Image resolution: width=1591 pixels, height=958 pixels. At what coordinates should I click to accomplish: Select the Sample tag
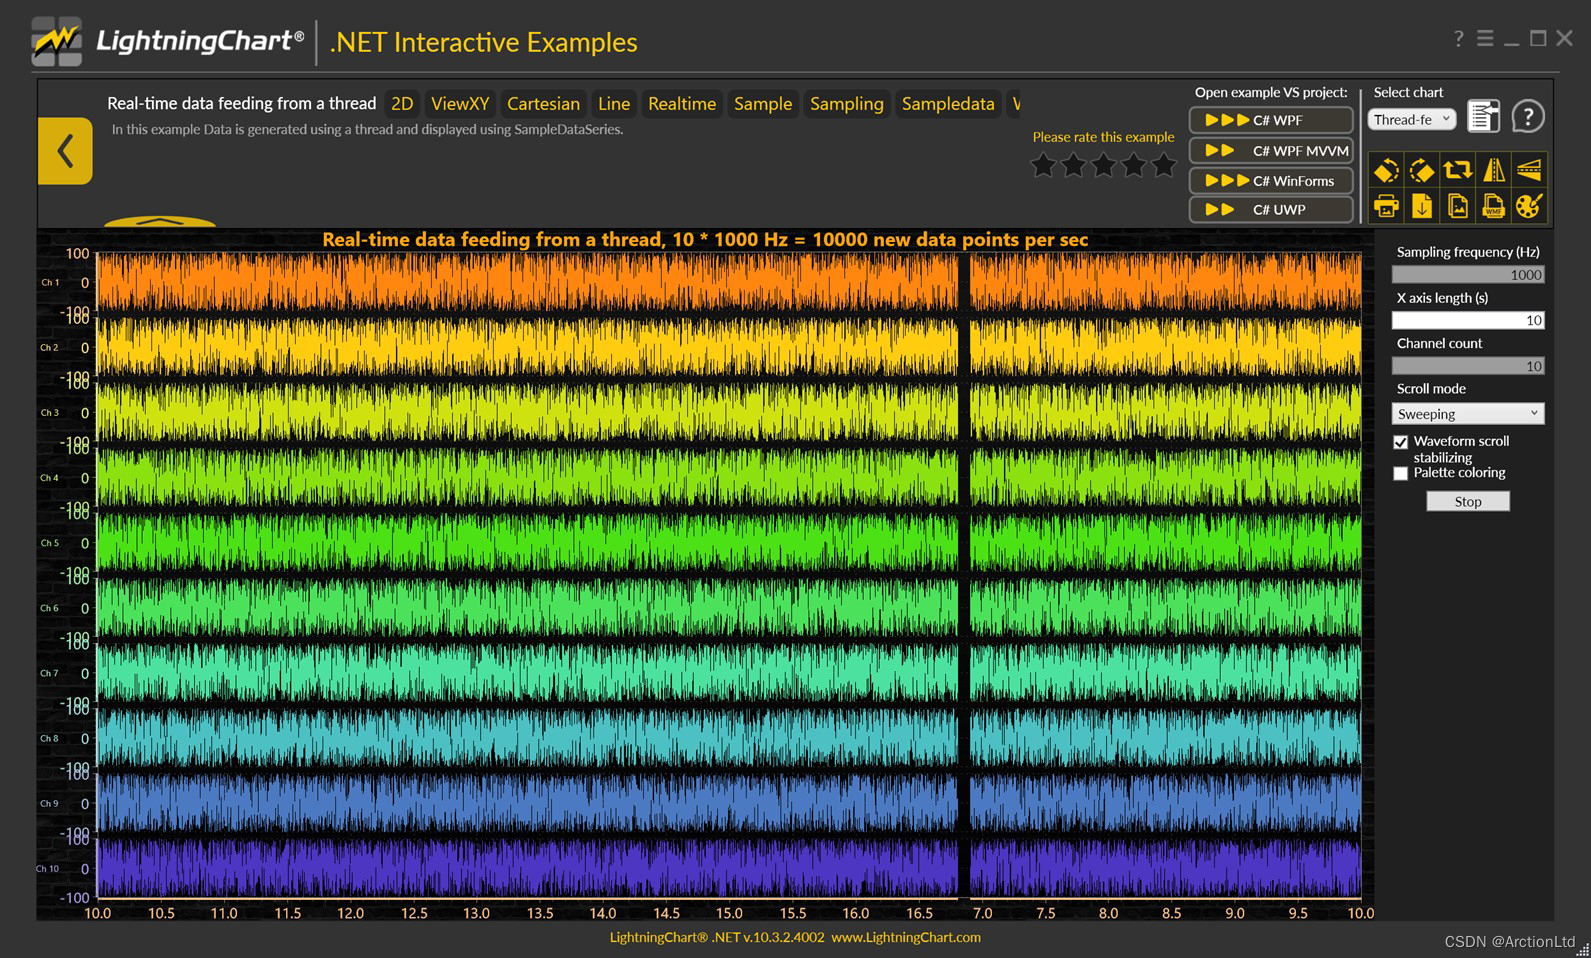[x=763, y=104]
